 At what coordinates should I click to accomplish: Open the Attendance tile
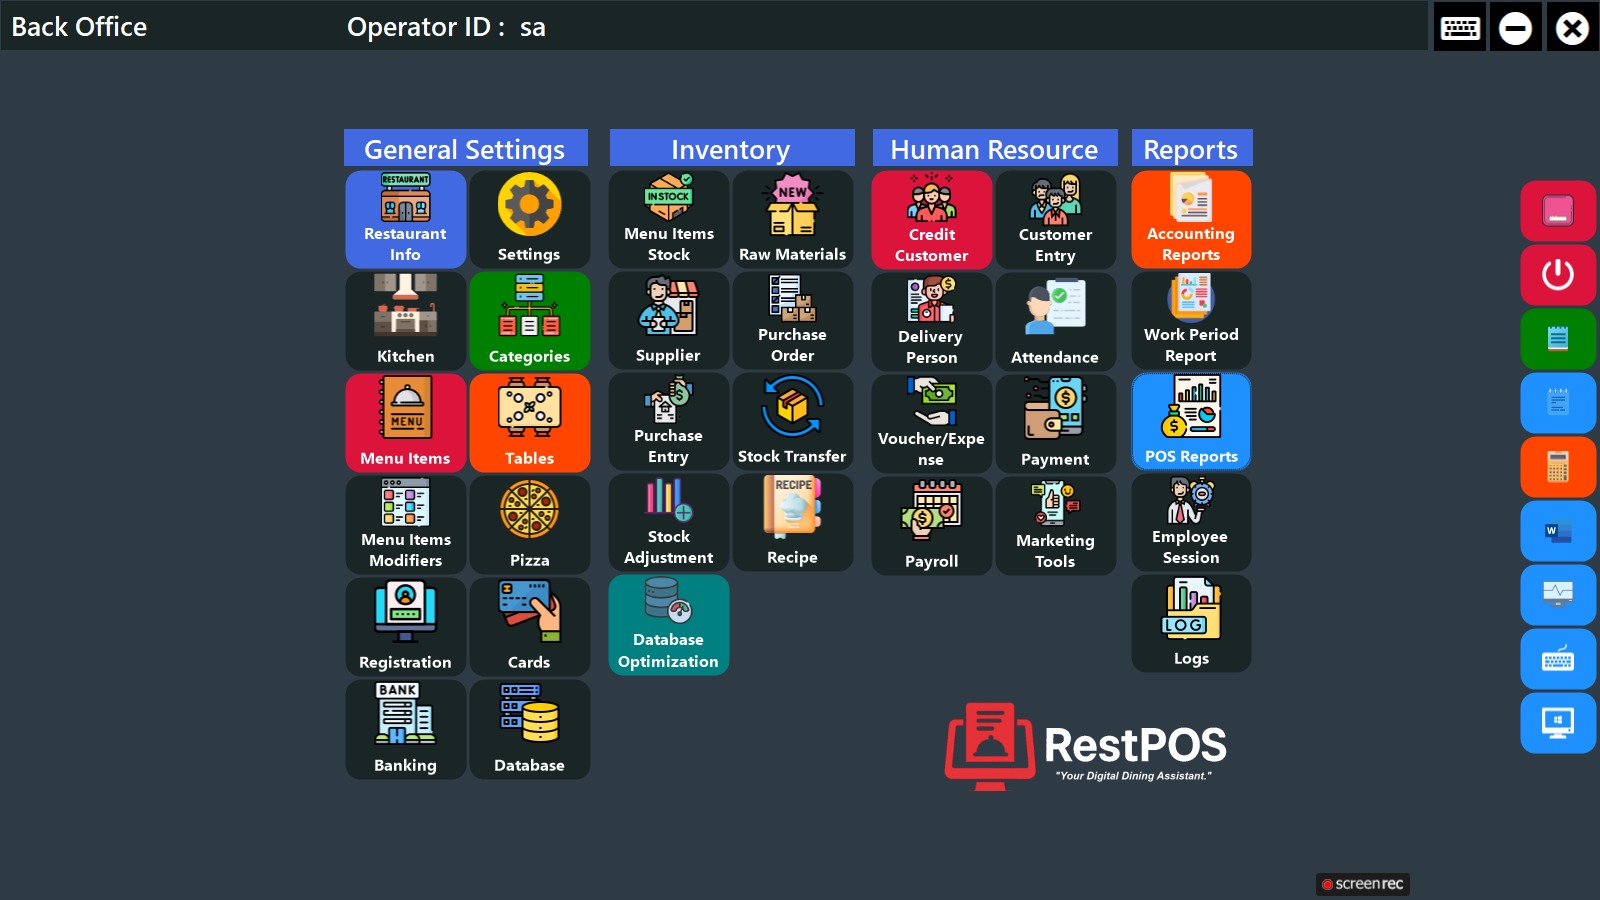click(1055, 322)
